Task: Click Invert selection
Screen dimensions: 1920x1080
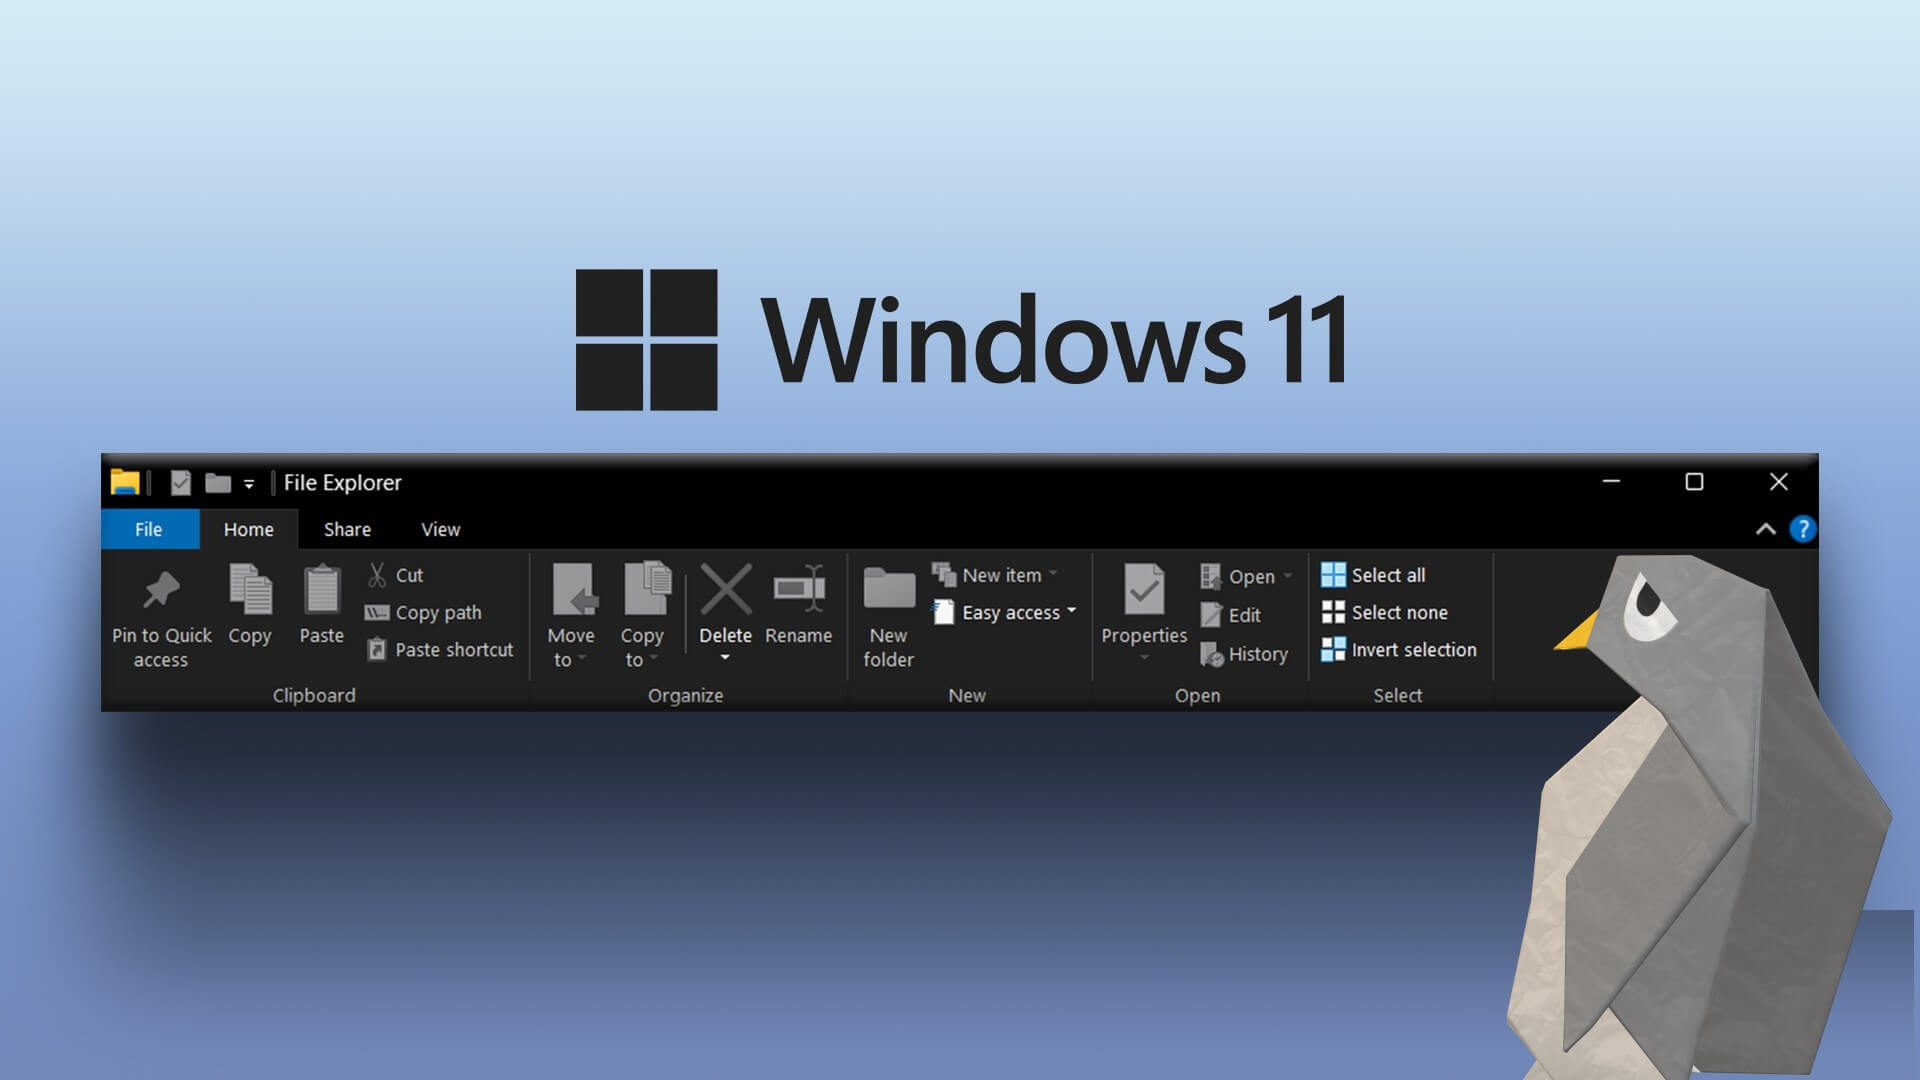Action: [x=1399, y=650]
